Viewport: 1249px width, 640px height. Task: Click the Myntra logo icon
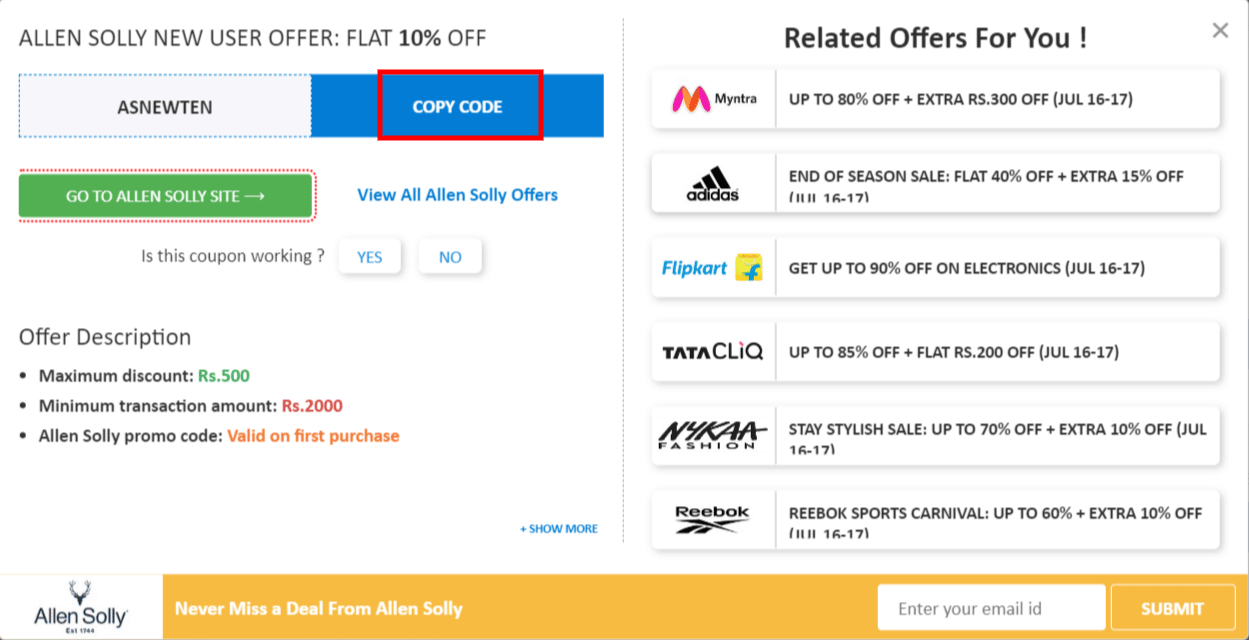[x=712, y=99]
